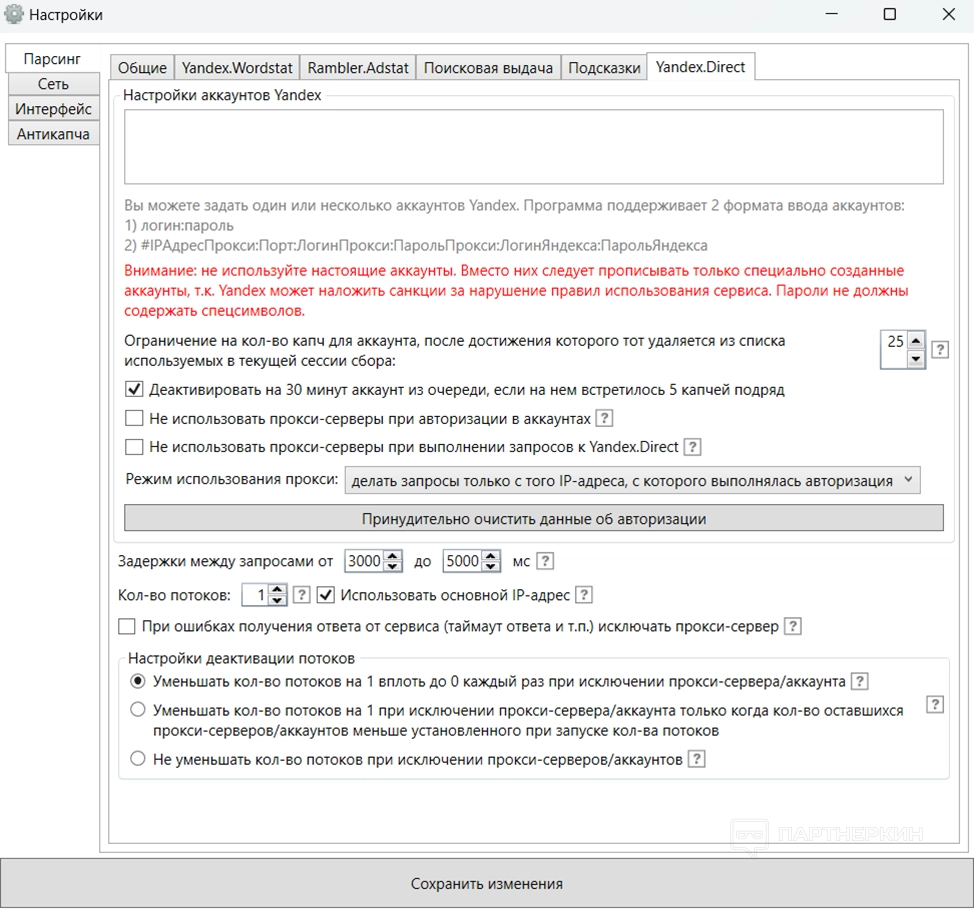Open 'Режим использования прокси' dropdown
The height and width of the screenshot is (911, 974).
[632, 480]
